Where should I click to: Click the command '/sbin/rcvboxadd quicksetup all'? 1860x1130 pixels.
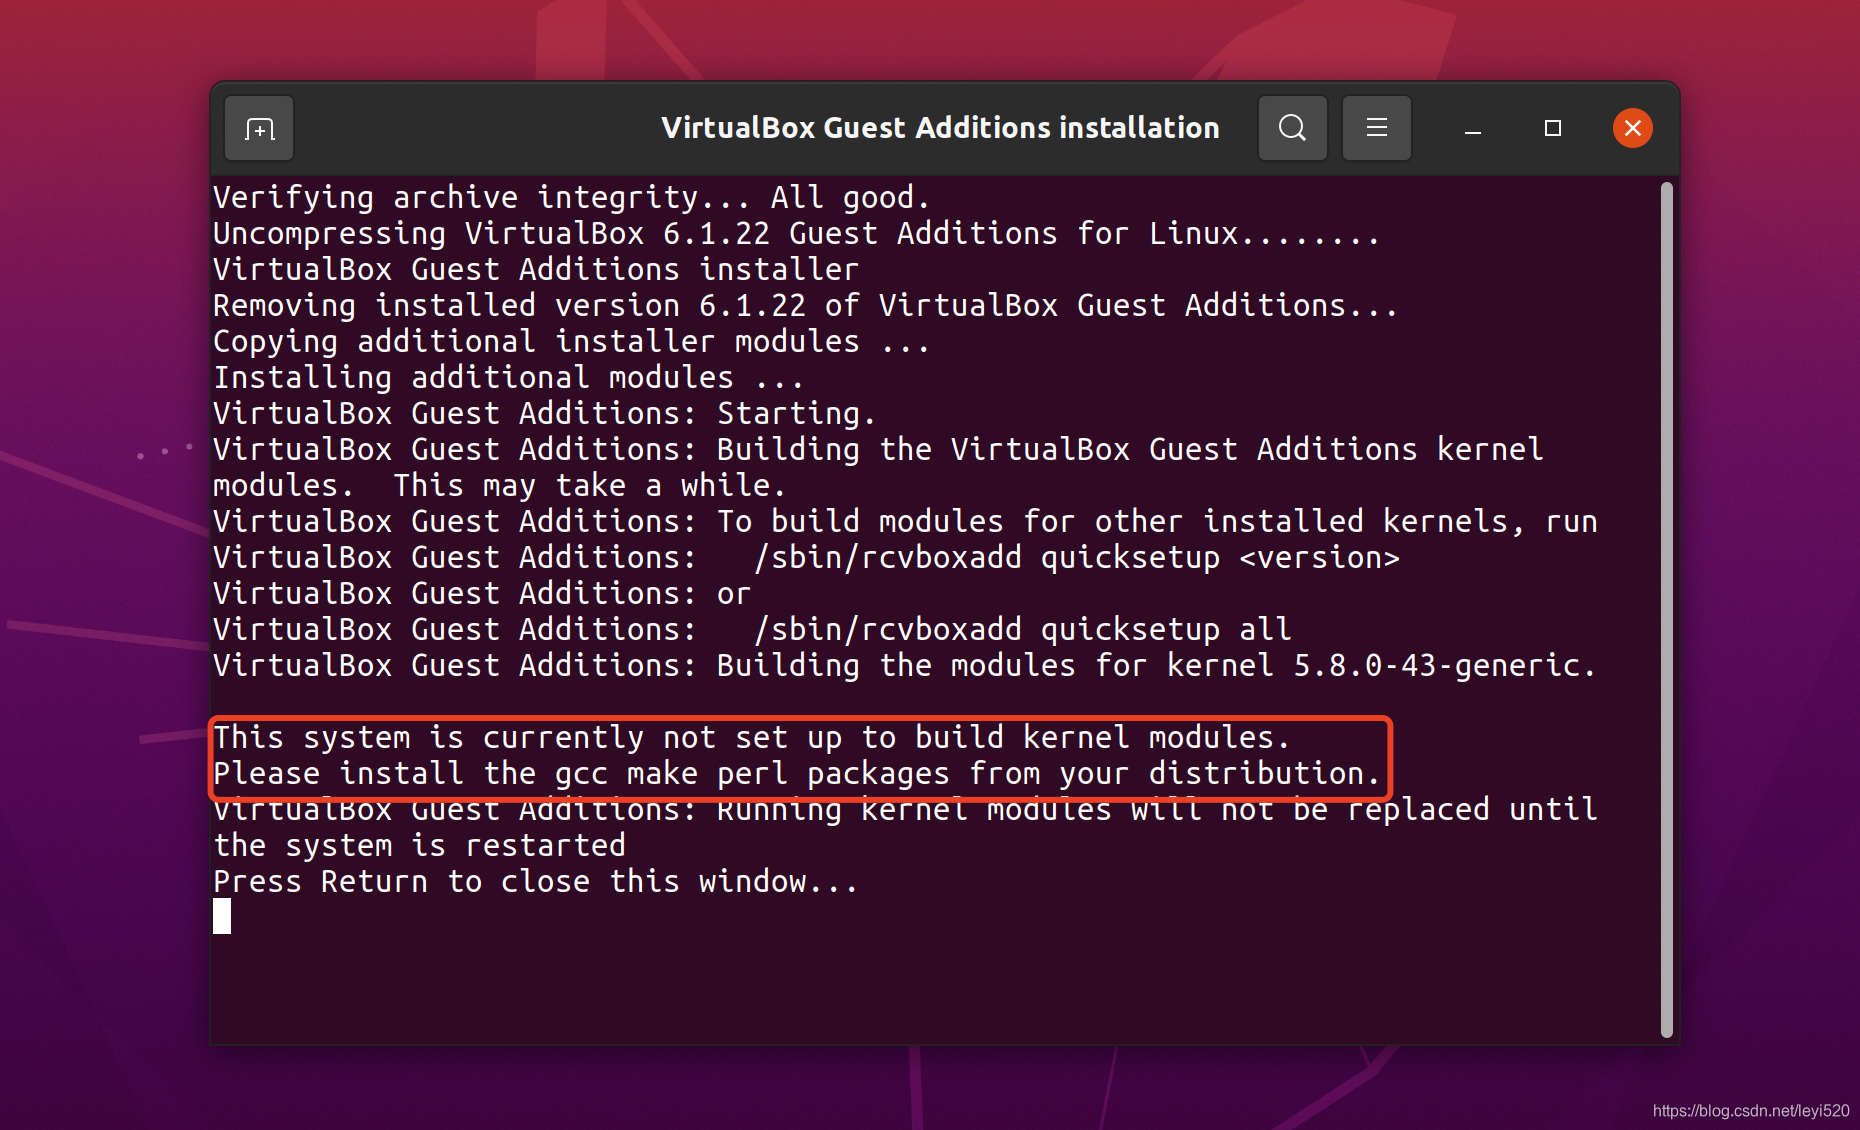(x=1023, y=629)
